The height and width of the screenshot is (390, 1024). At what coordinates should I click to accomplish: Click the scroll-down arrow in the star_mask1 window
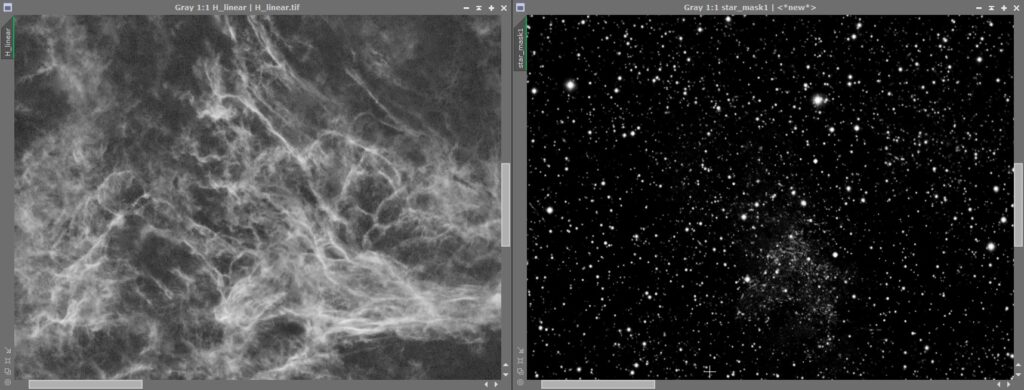[x=1018, y=374]
